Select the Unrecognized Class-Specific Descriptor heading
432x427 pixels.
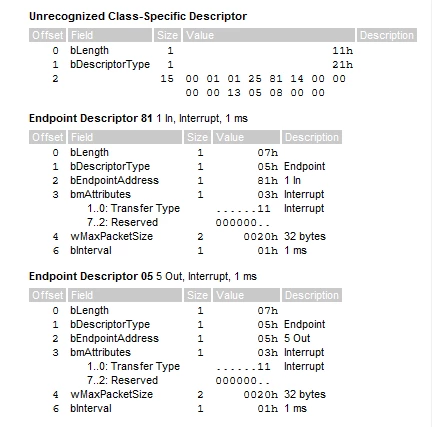point(138,16)
